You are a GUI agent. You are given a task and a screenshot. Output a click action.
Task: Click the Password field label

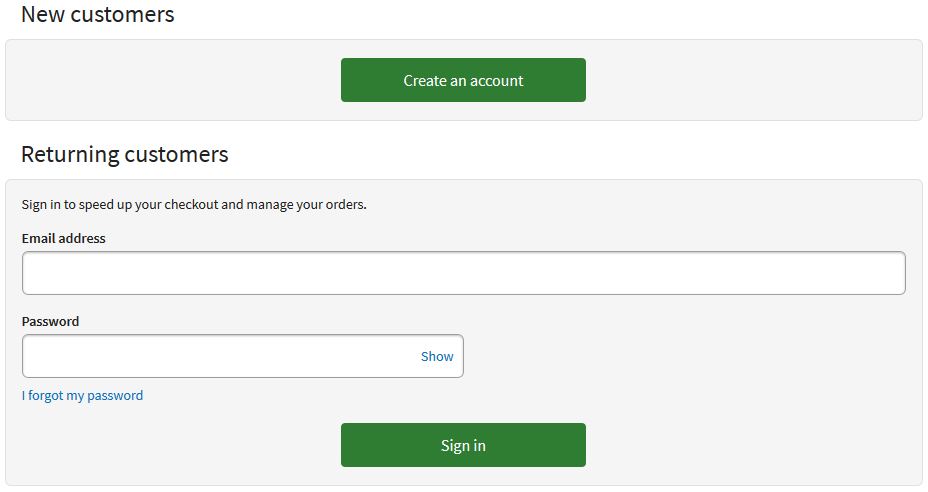coord(50,321)
